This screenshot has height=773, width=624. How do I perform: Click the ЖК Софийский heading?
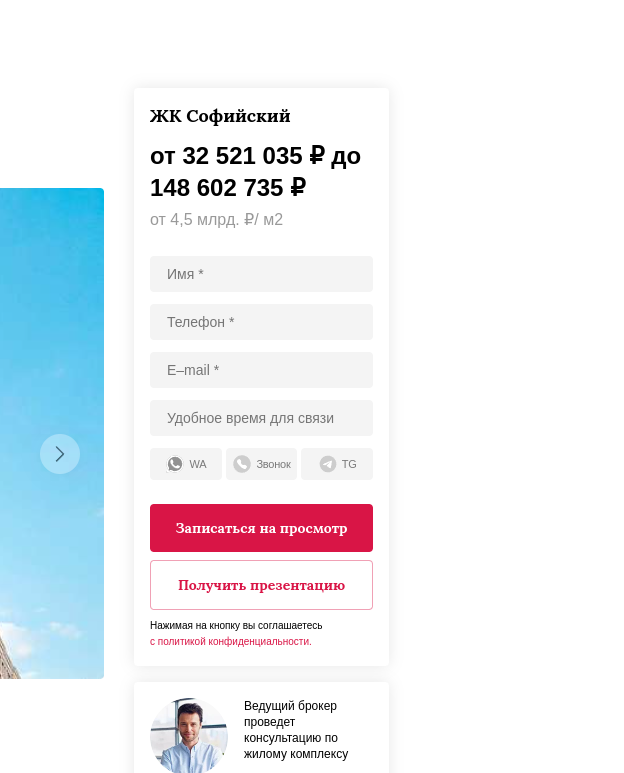(x=220, y=116)
